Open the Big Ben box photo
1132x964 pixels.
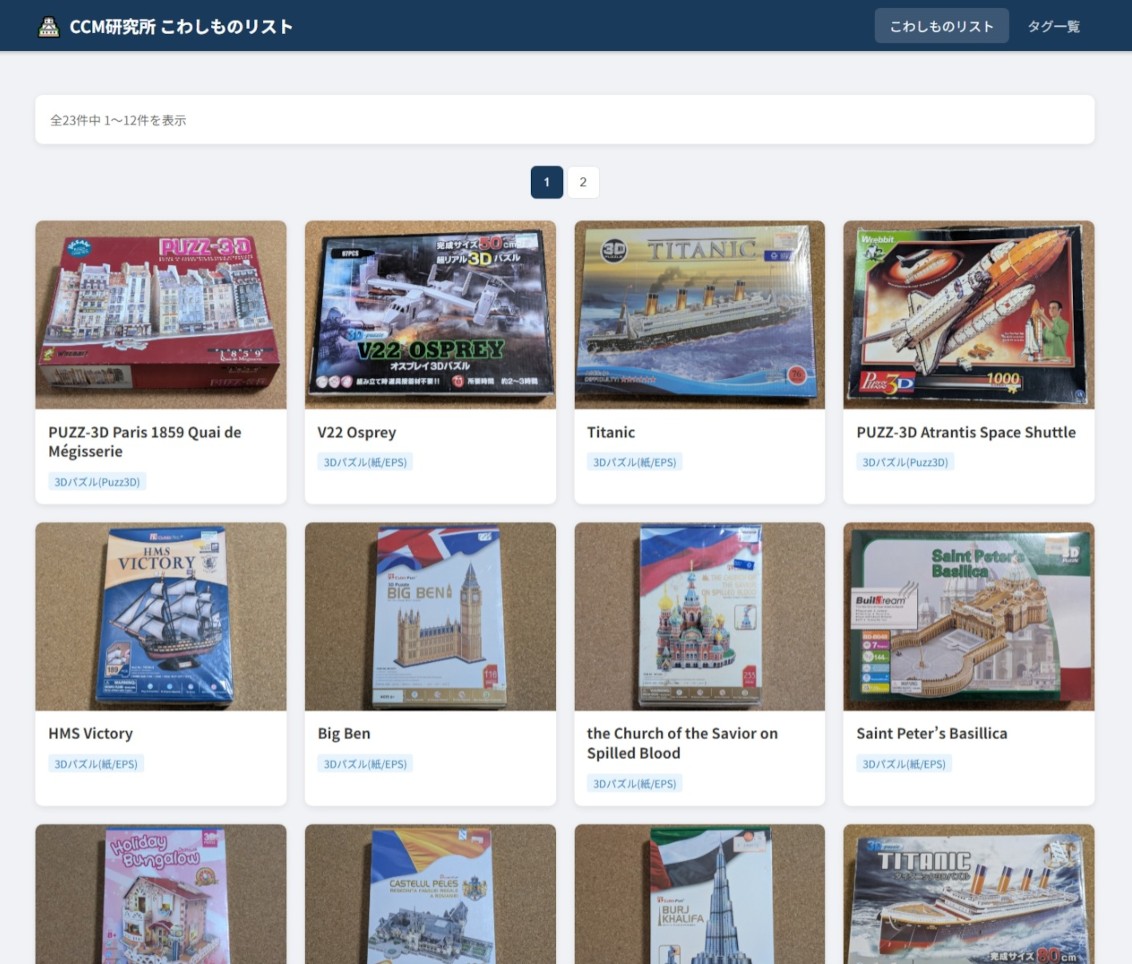pos(430,617)
